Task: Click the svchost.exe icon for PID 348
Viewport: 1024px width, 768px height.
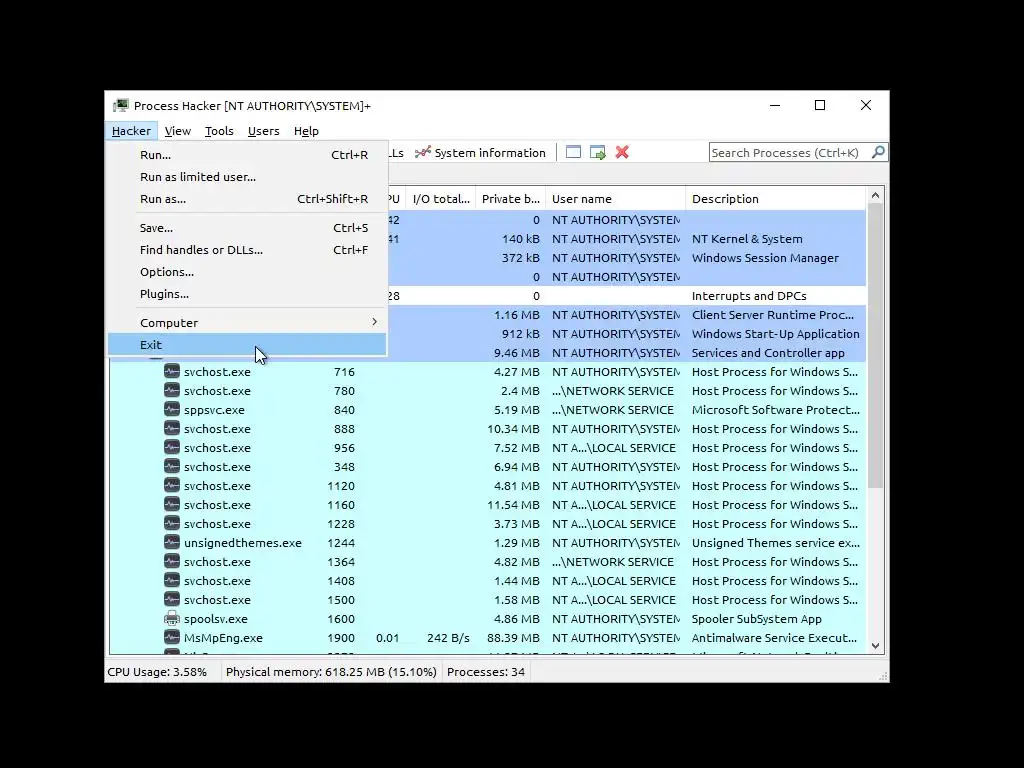Action: 172,466
